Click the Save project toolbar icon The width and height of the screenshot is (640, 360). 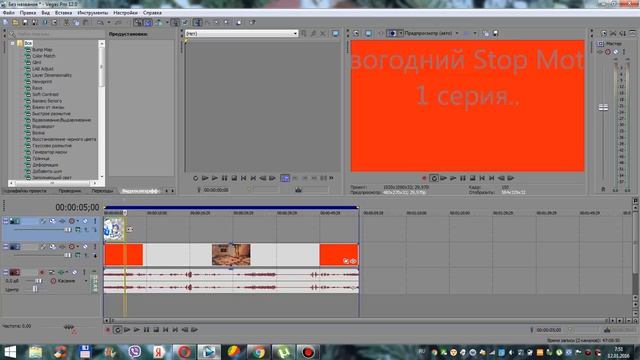click(x=25, y=22)
